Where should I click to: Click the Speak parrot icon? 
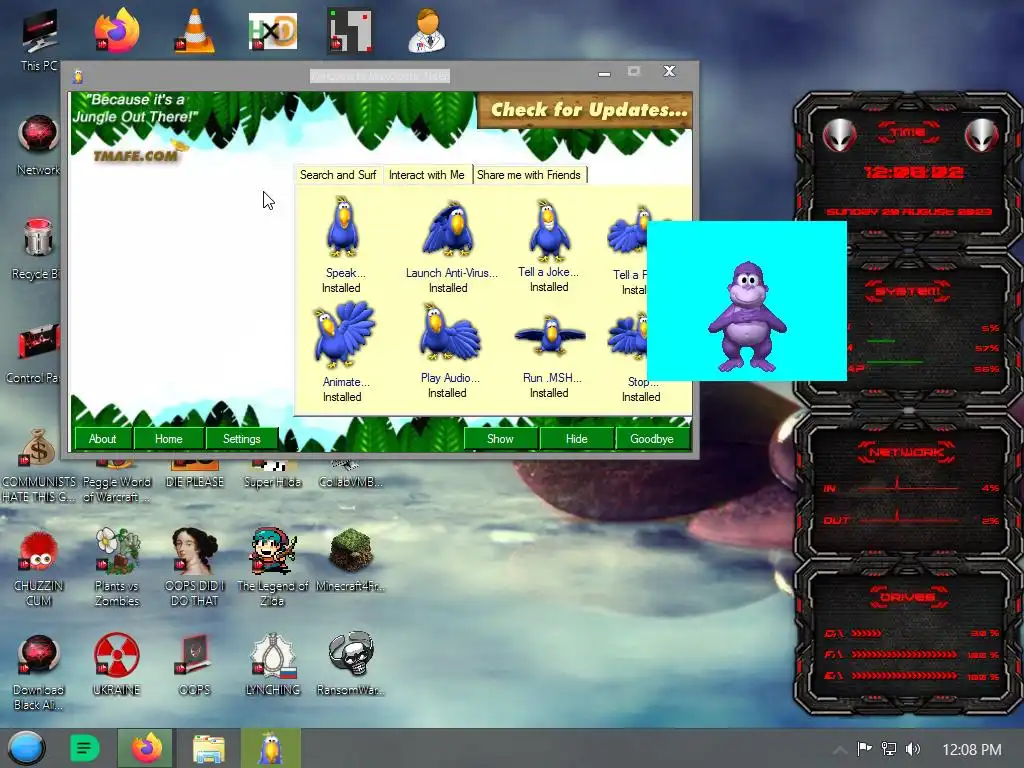coord(342,227)
